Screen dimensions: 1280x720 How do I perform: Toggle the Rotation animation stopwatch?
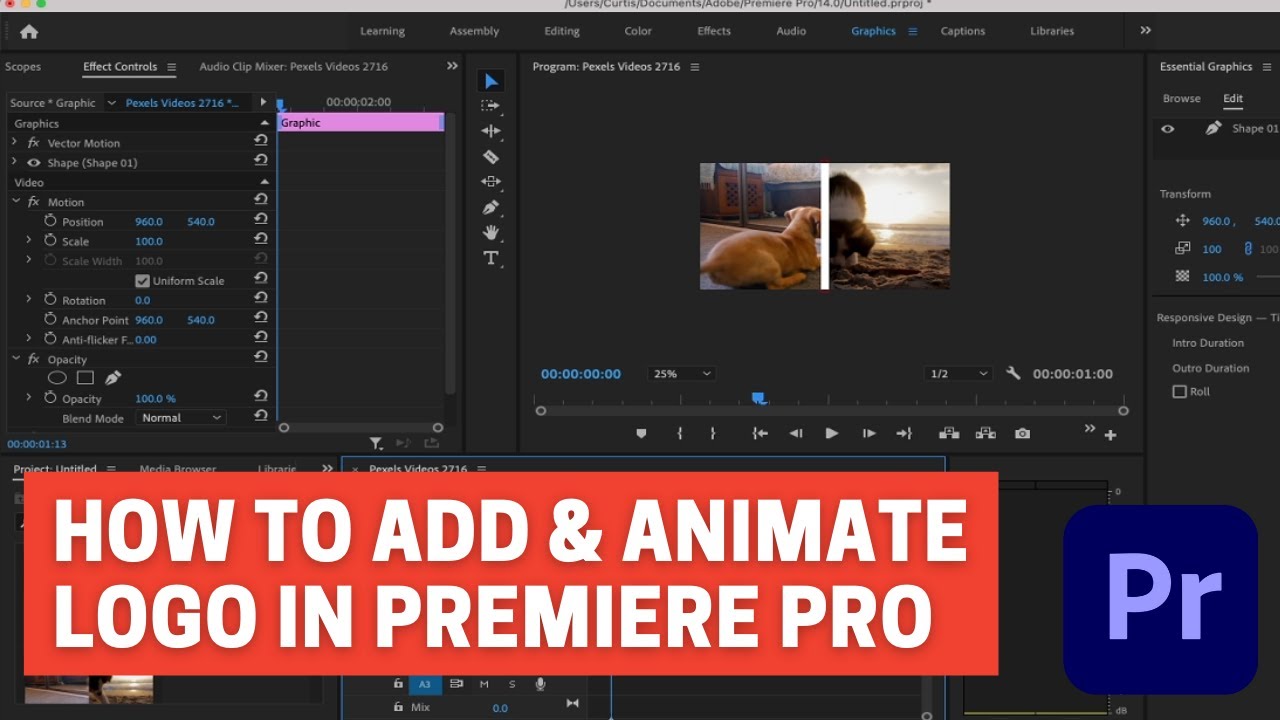click(51, 299)
